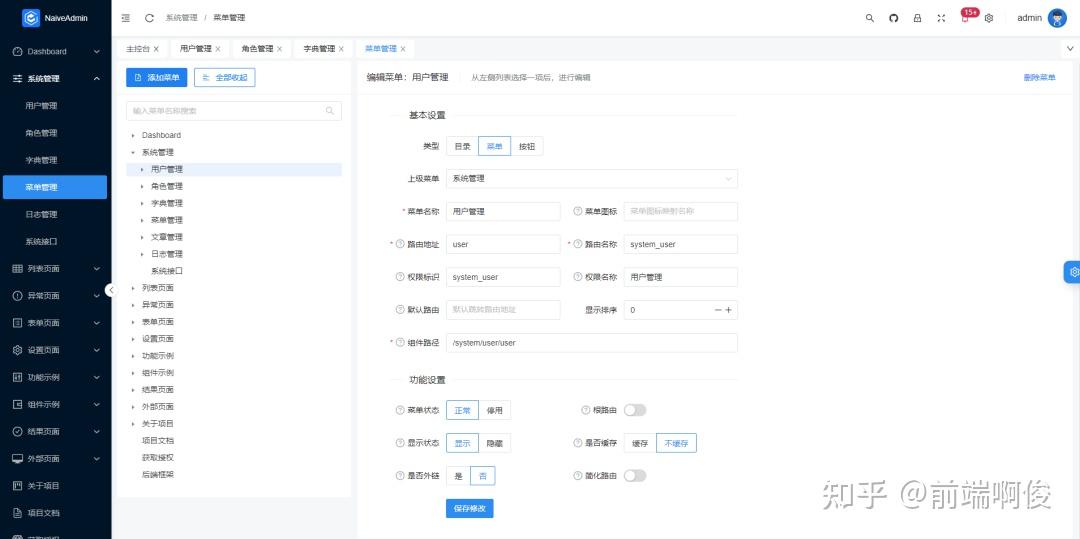Focus the menu name search field
Screen dimensions: 1080x539
point(233,110)
